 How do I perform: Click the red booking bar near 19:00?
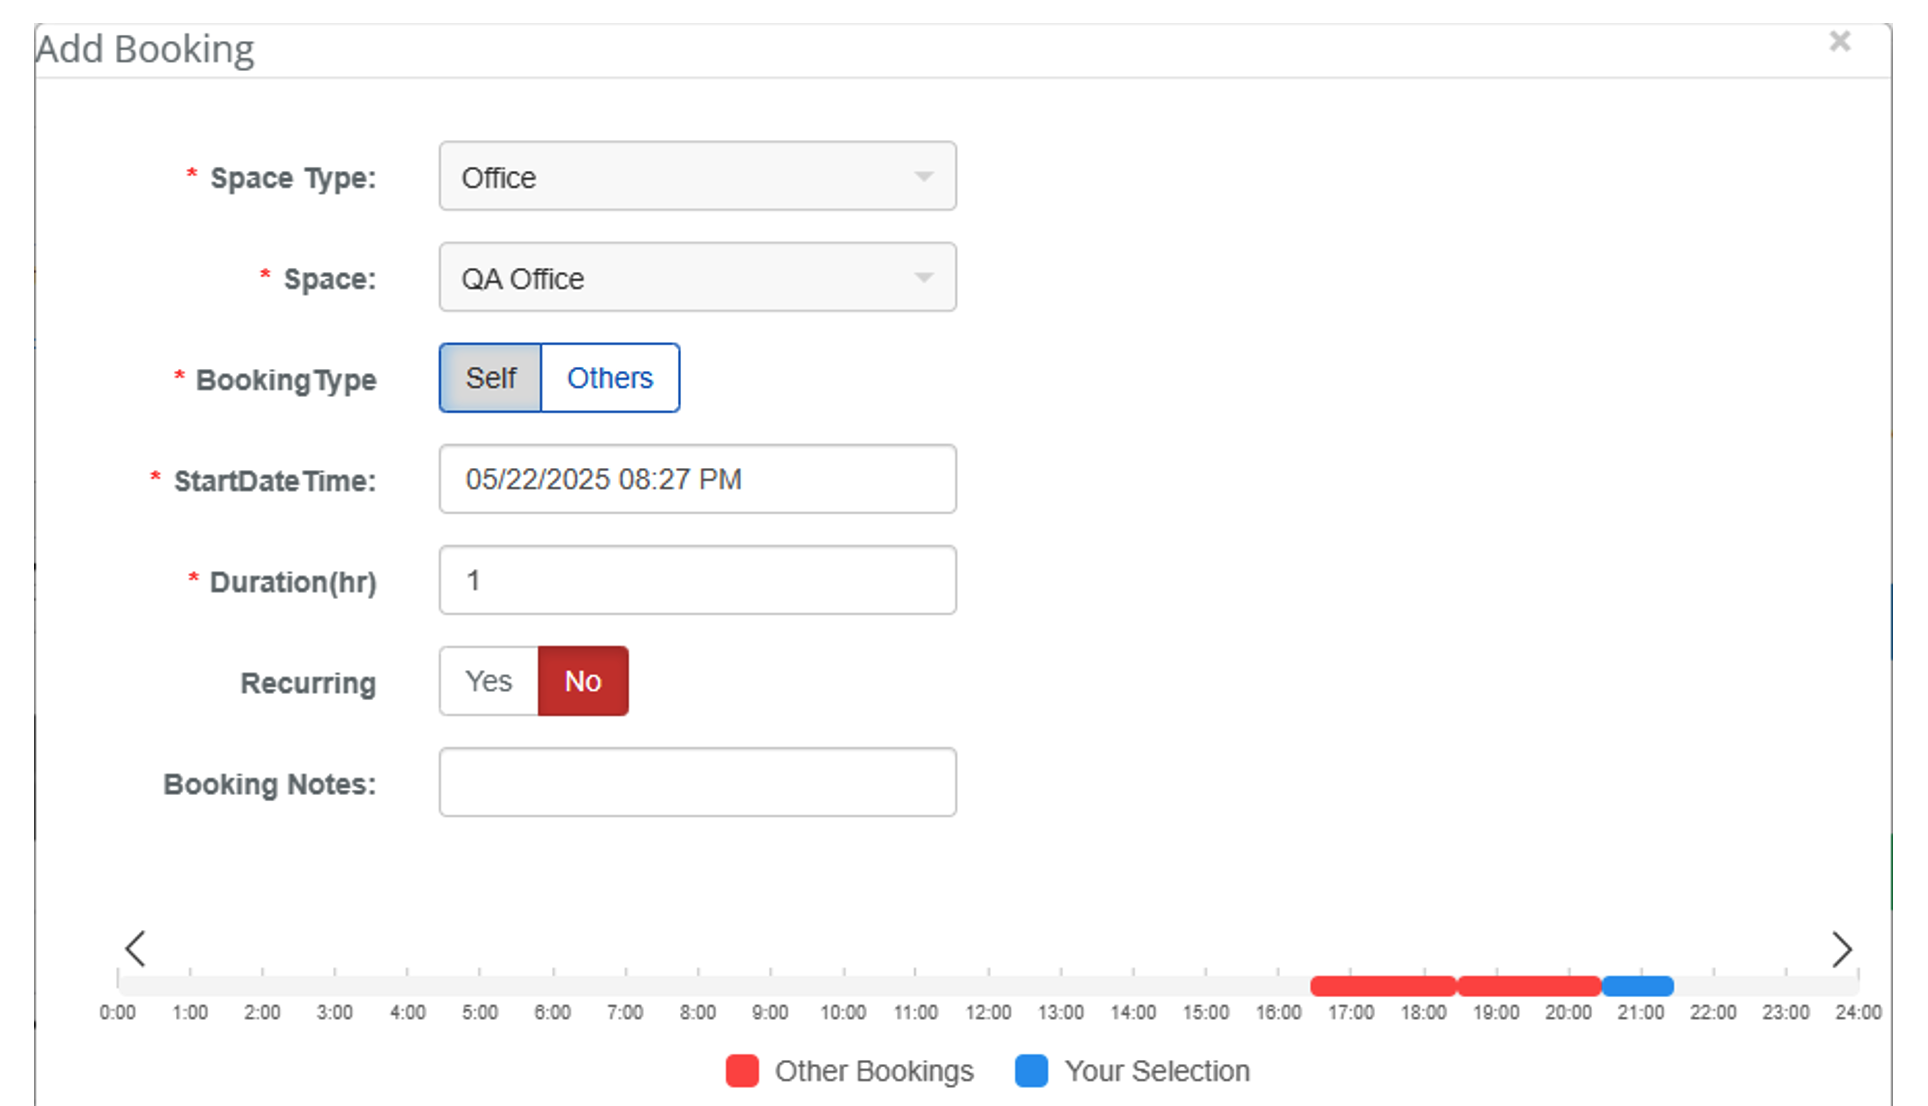1529,986
